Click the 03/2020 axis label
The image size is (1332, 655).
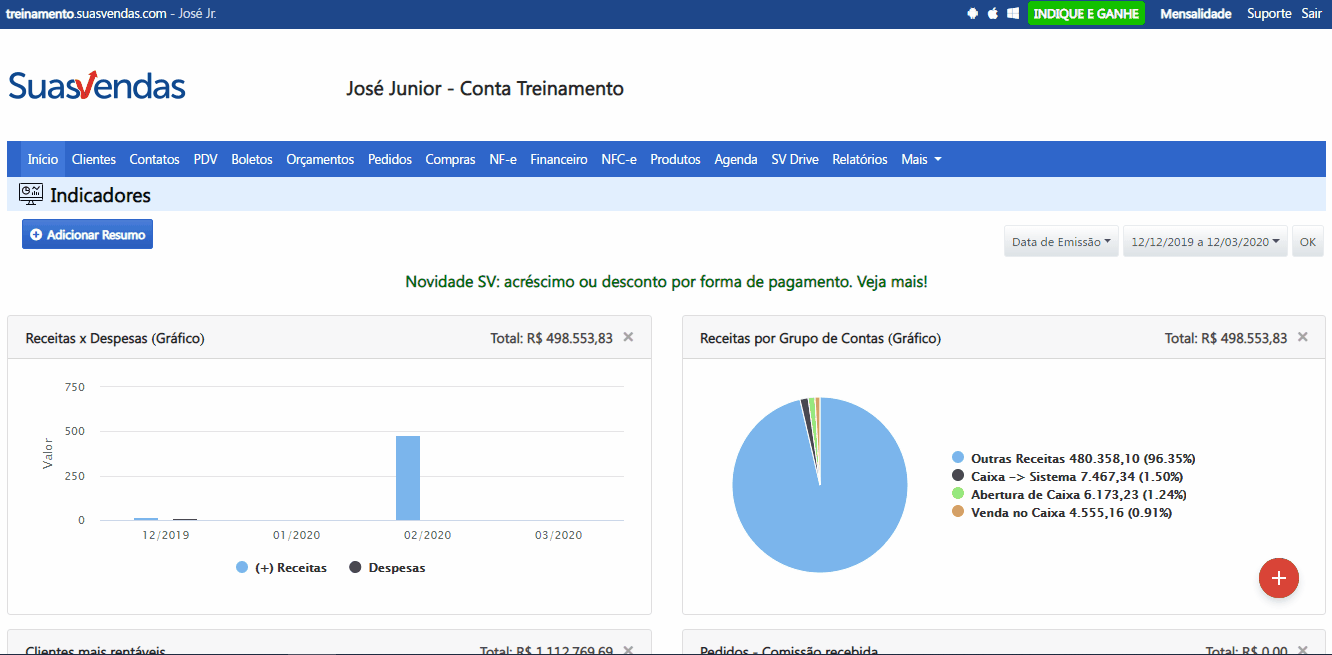tap(559, 535)
